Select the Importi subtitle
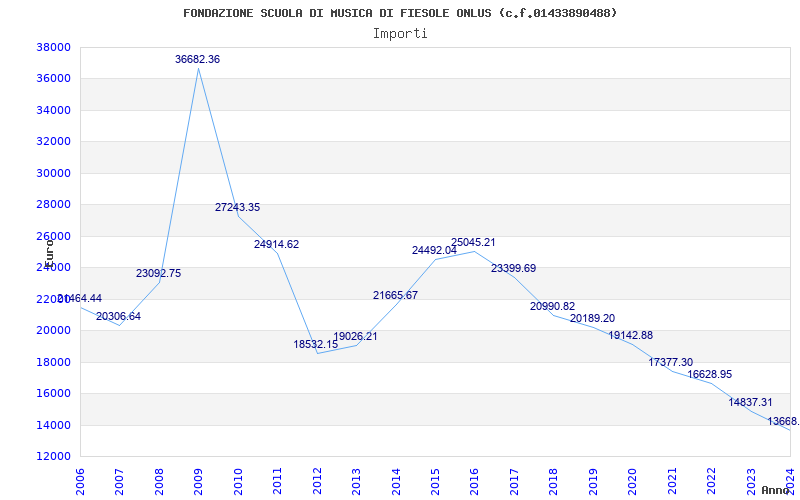Viewport: 800px width, 500px height. 400,34
